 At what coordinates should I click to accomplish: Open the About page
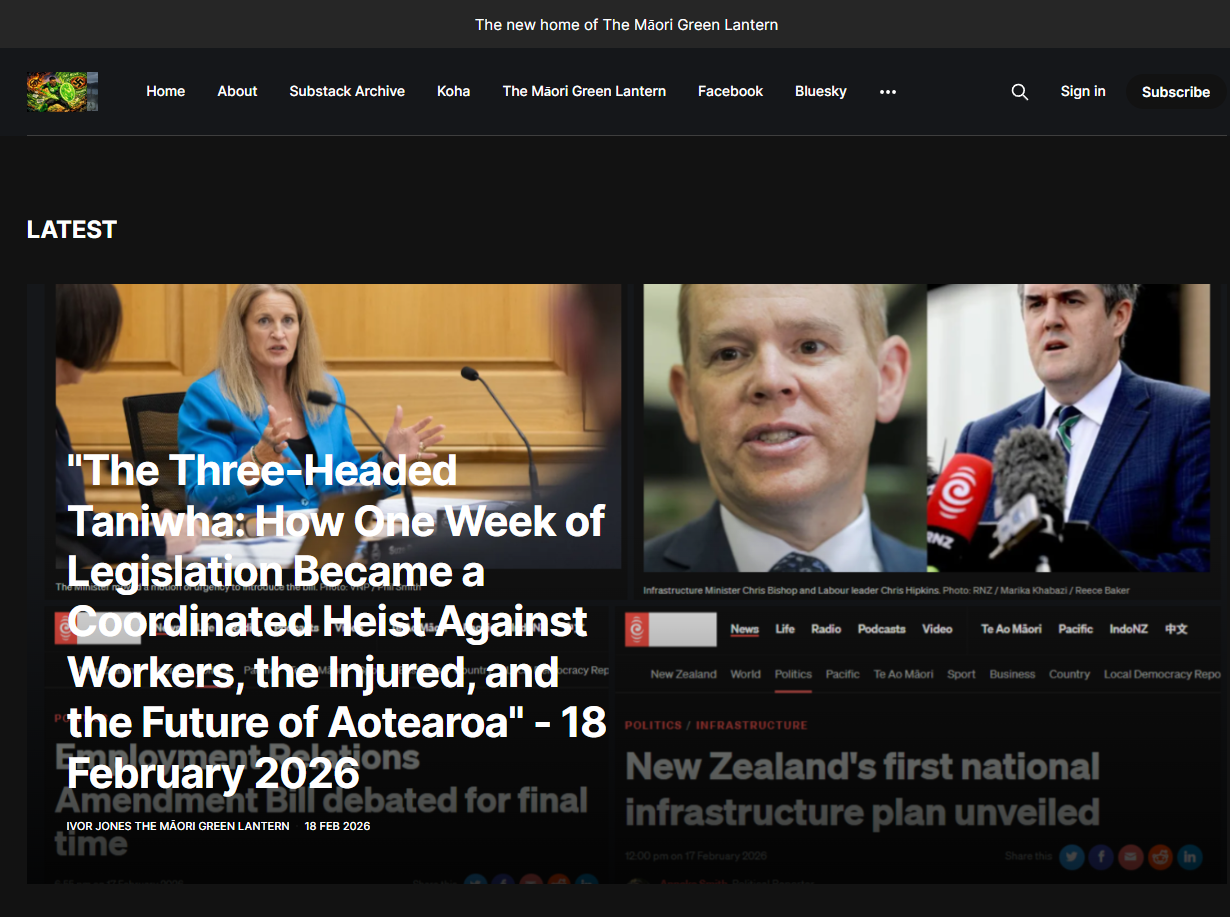click(x=237, y=91)
